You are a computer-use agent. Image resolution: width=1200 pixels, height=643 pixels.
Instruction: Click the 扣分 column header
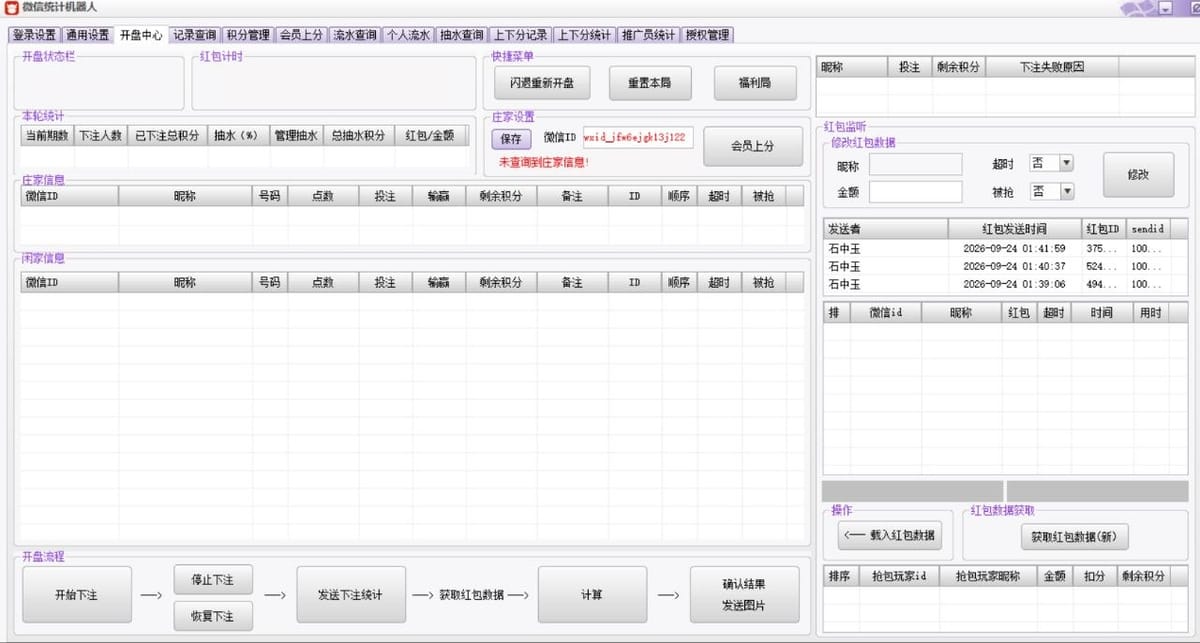[x=1094, y=577]
